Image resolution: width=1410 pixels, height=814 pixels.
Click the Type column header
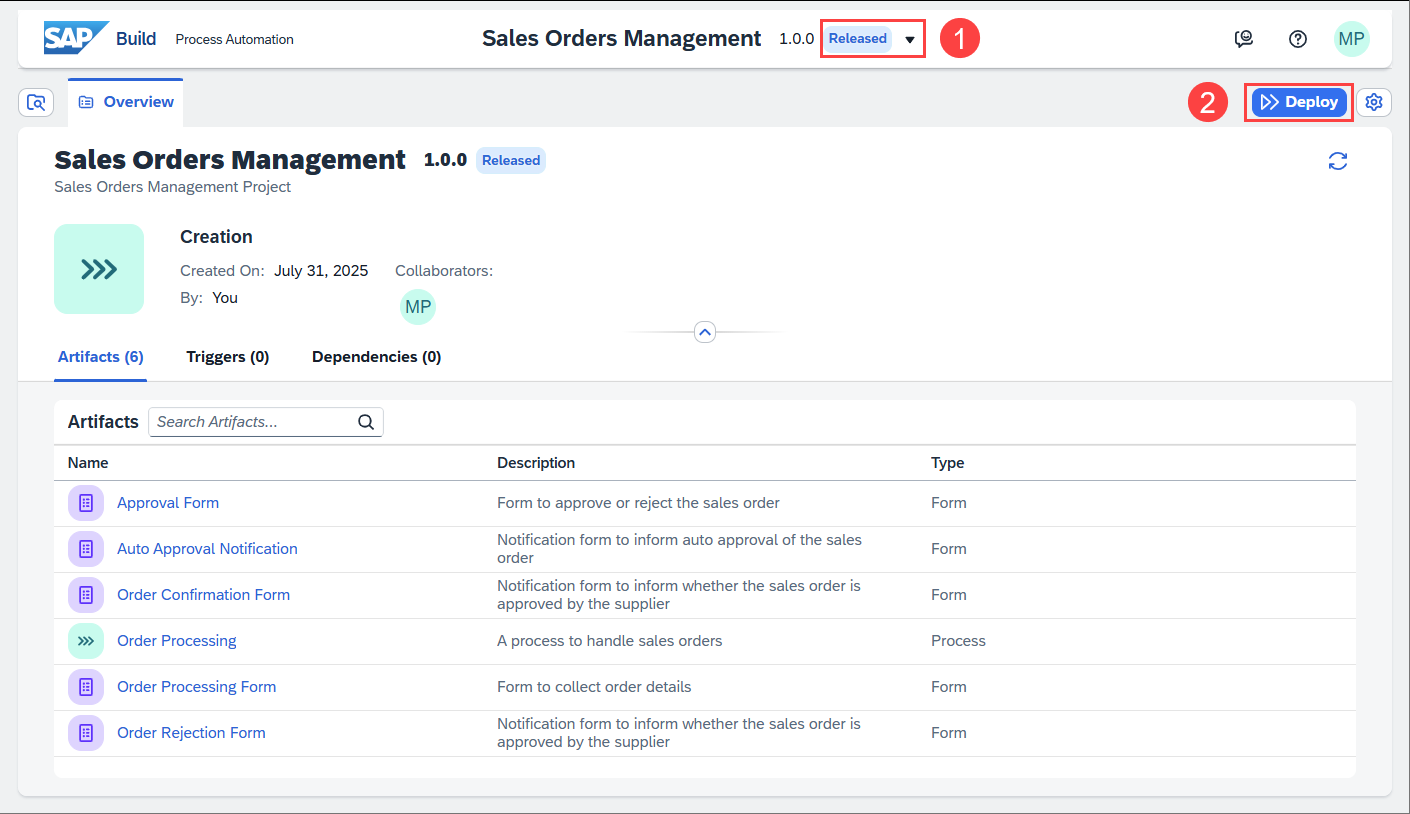(x=948, y=463)
